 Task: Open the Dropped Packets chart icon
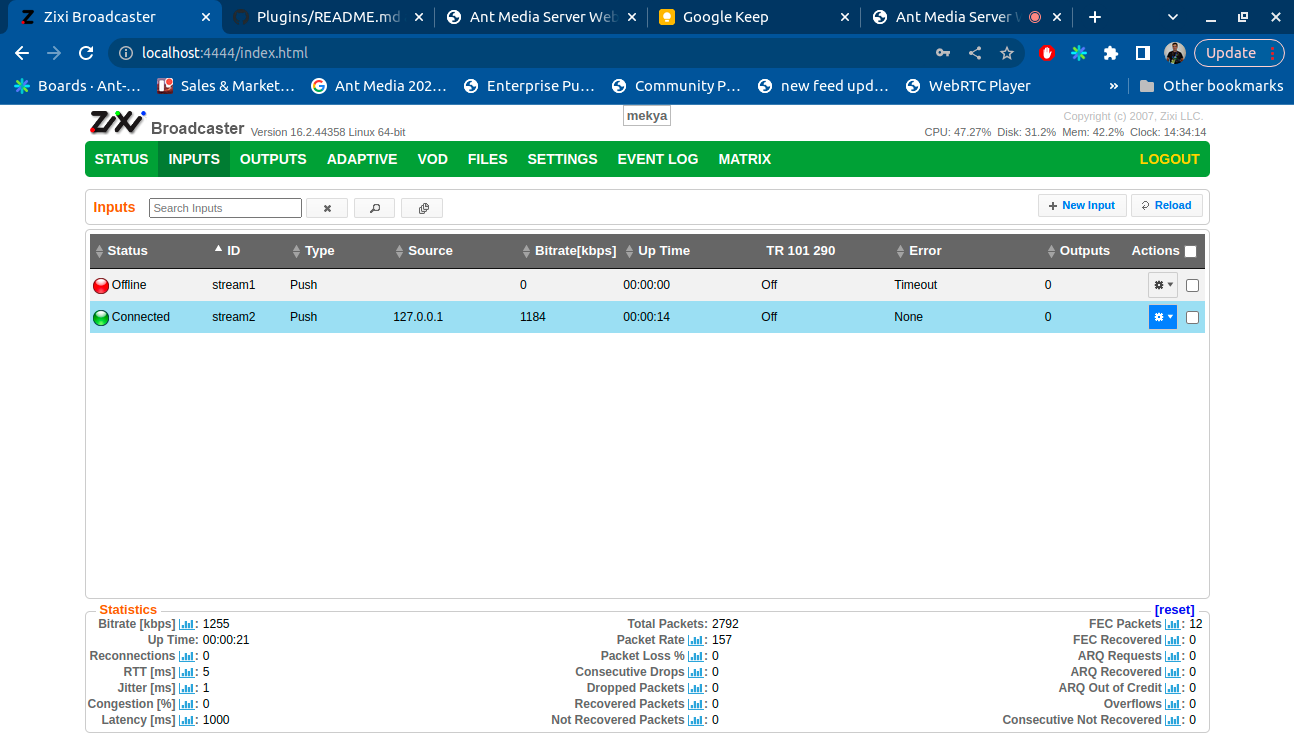[x=696, y=688]
